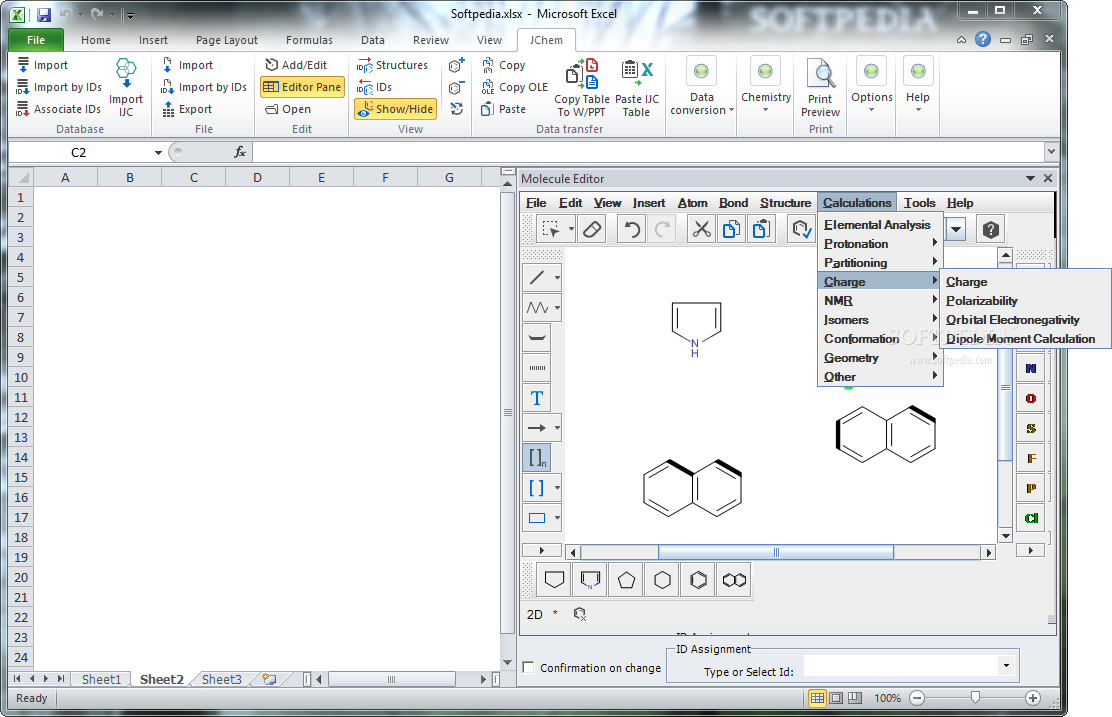Image resolution: width=1112 pixels, height=717 pixels.
Task: Click the copy icon in editor toolbar
Action: [x=730, y=229]
